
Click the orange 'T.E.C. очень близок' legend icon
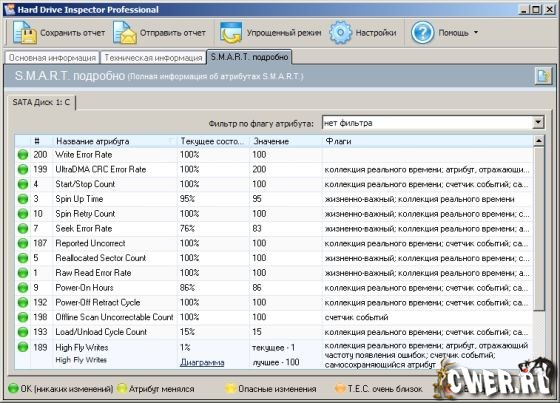click(x=340, y=388)
